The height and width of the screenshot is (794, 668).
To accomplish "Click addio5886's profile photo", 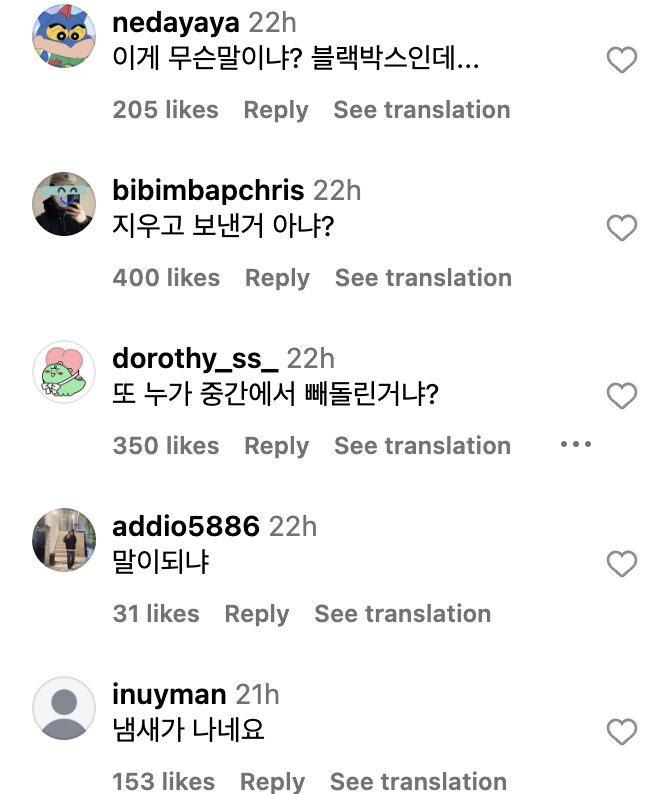I will click(x=64, y=540).
